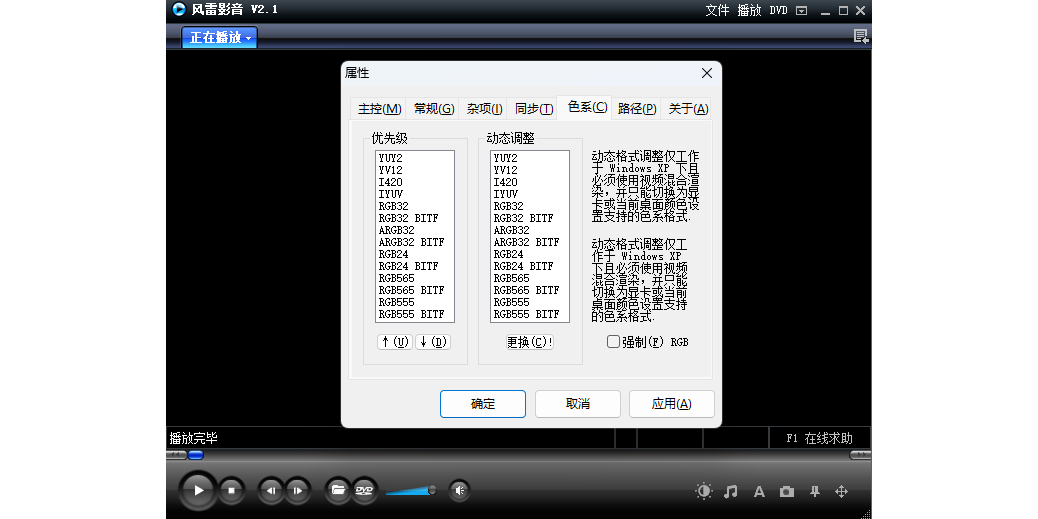Take a snapshot with the camera icon
The width and height of the screenshot is (1038, 519).
[x=787, y=491]
